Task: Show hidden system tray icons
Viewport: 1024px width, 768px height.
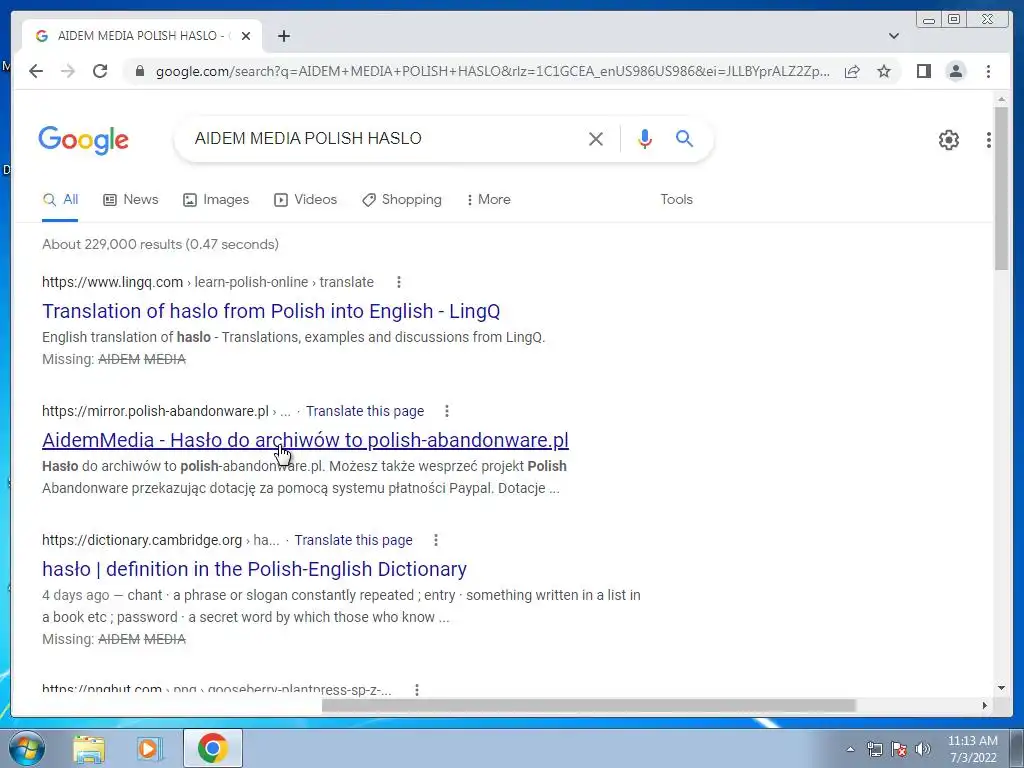Action: point(850,749)
